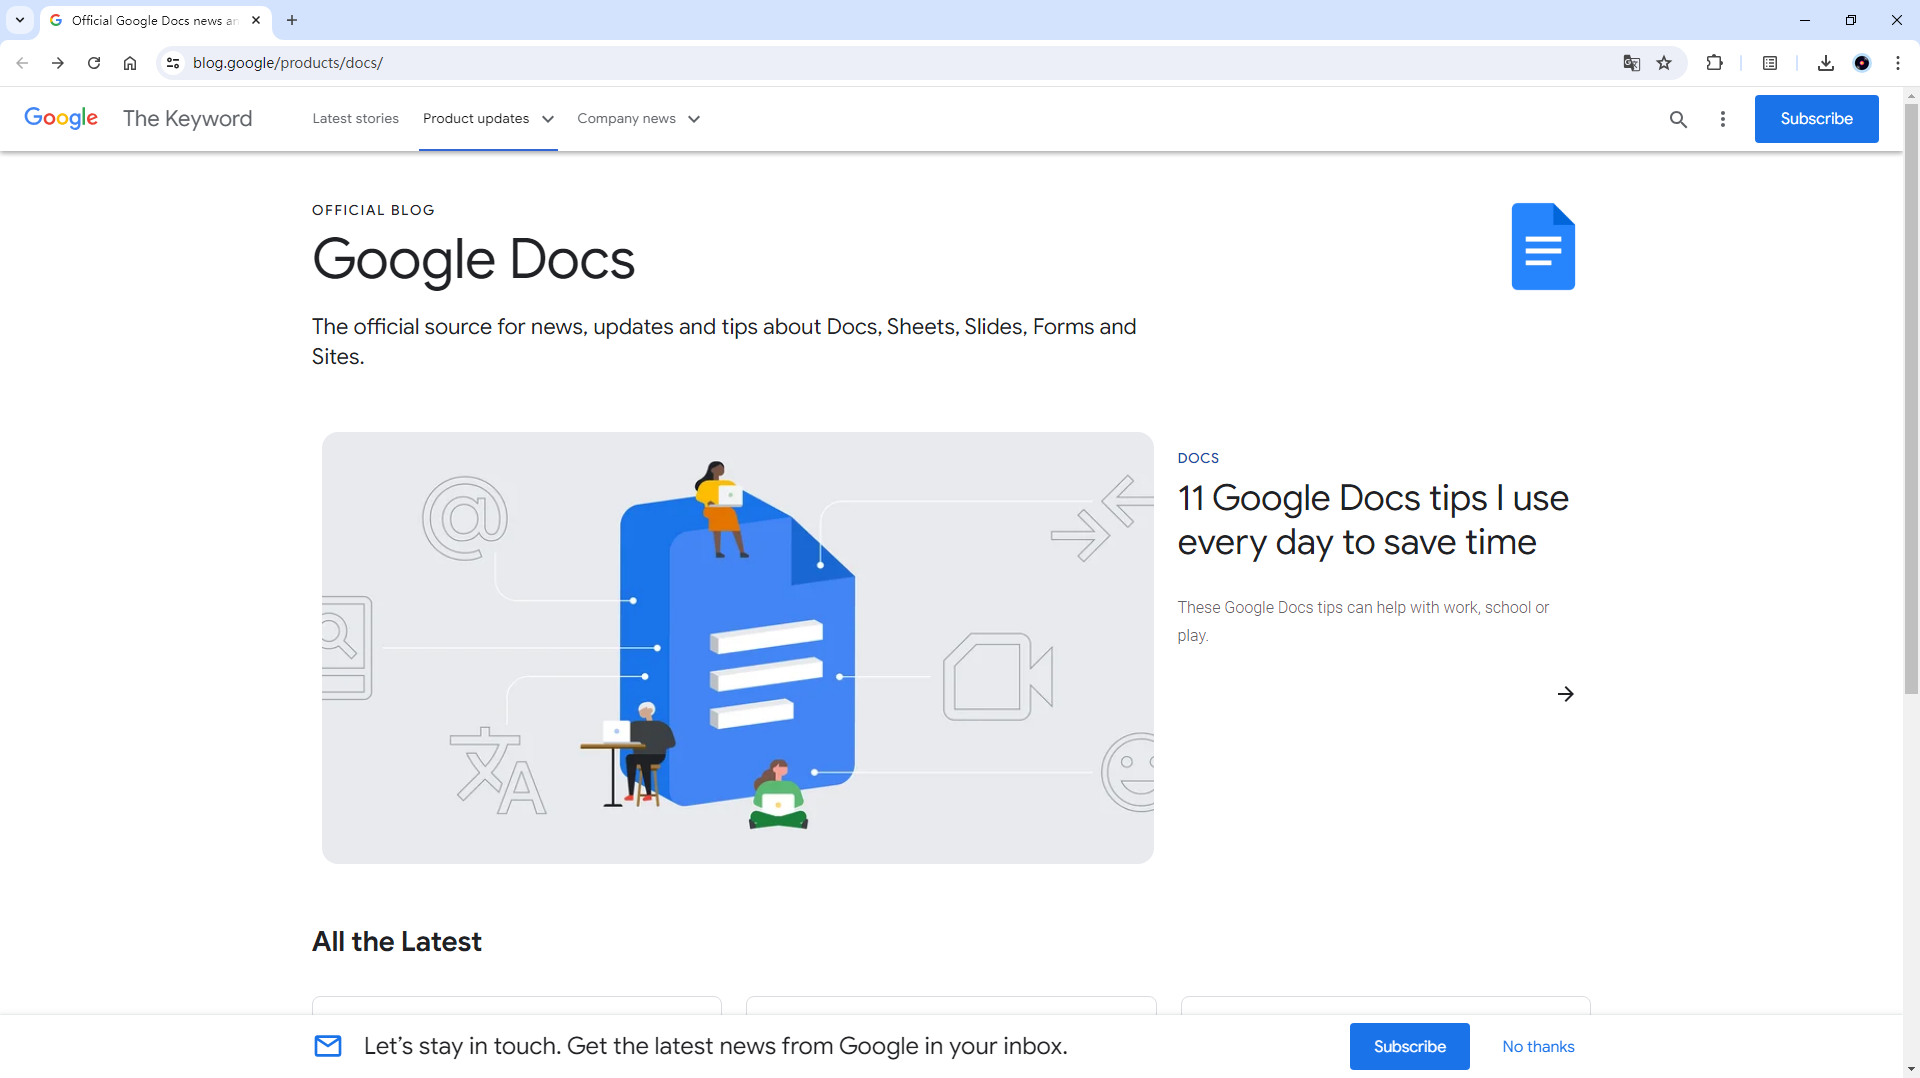Click the 'OFFICIAL BLOG' label text
The height and width of the screenshot is (1078, 1920).
coord(373,210)
